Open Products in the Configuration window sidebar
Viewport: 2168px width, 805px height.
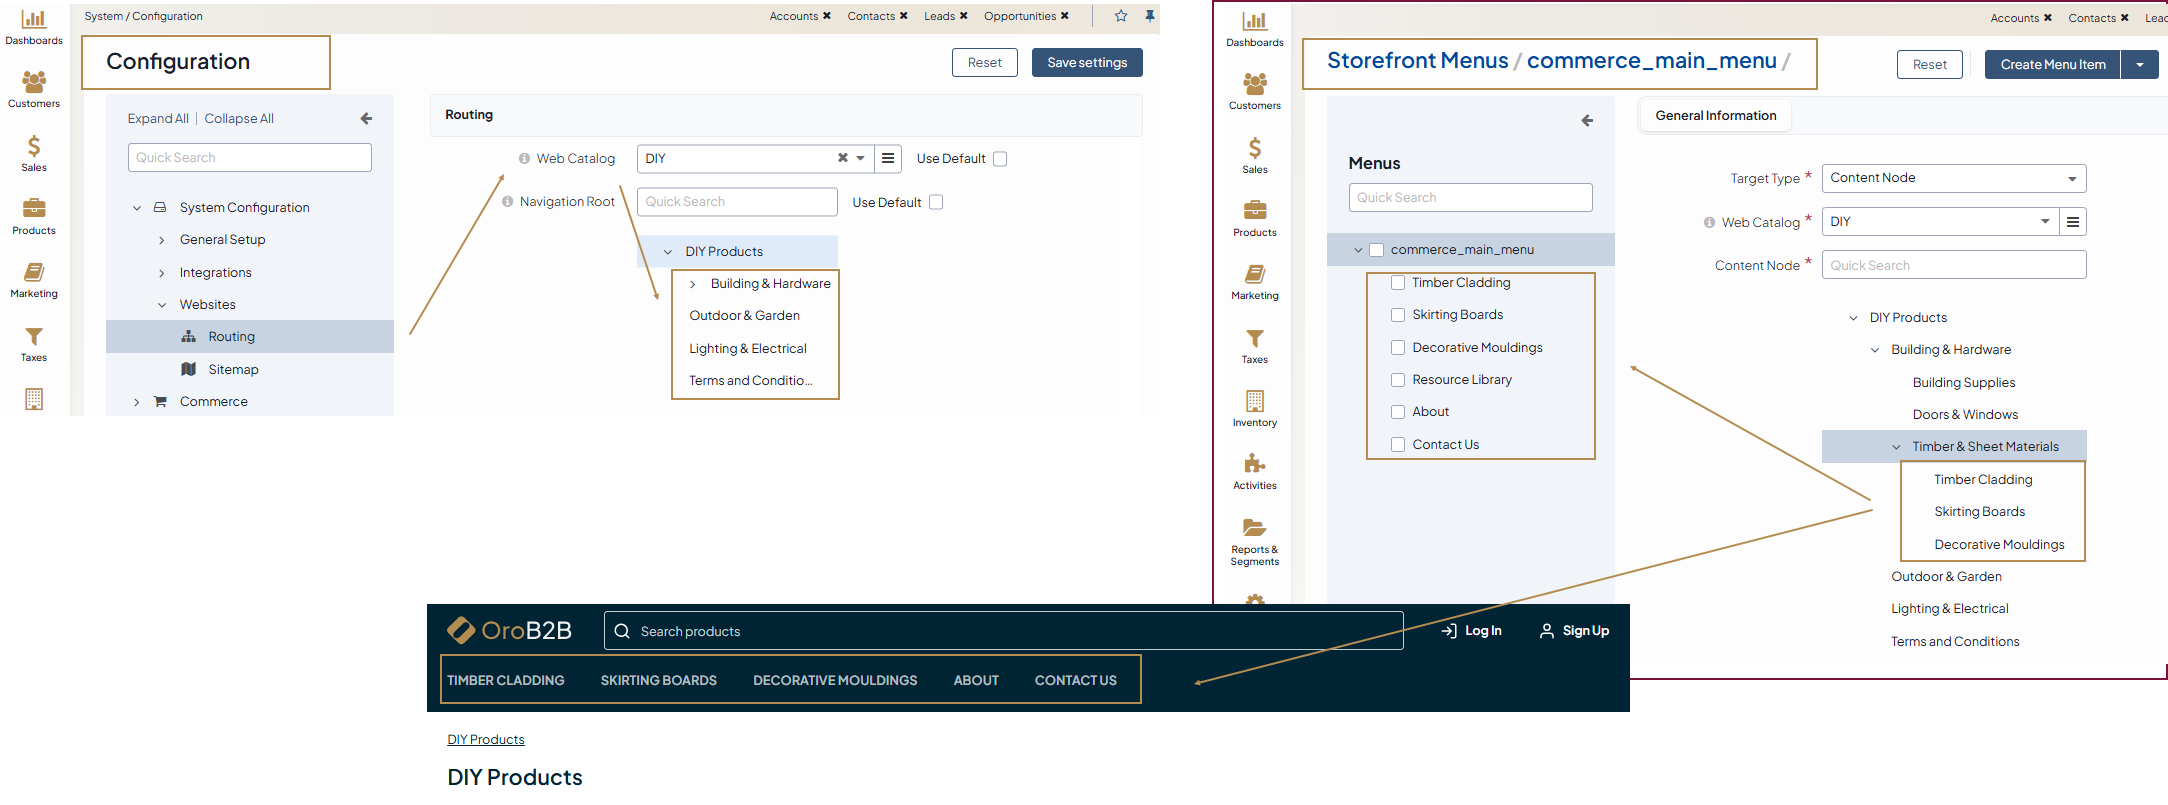click(34, 217)
